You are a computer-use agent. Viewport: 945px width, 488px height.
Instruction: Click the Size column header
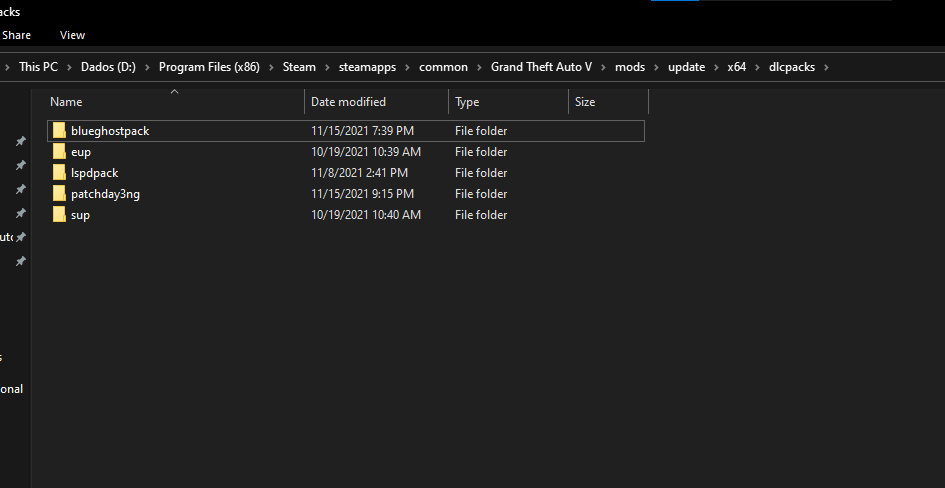point(585,102)
